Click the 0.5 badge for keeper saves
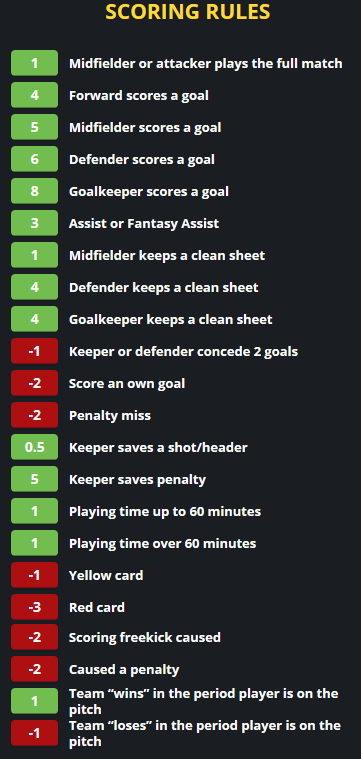 coord(34,447)
